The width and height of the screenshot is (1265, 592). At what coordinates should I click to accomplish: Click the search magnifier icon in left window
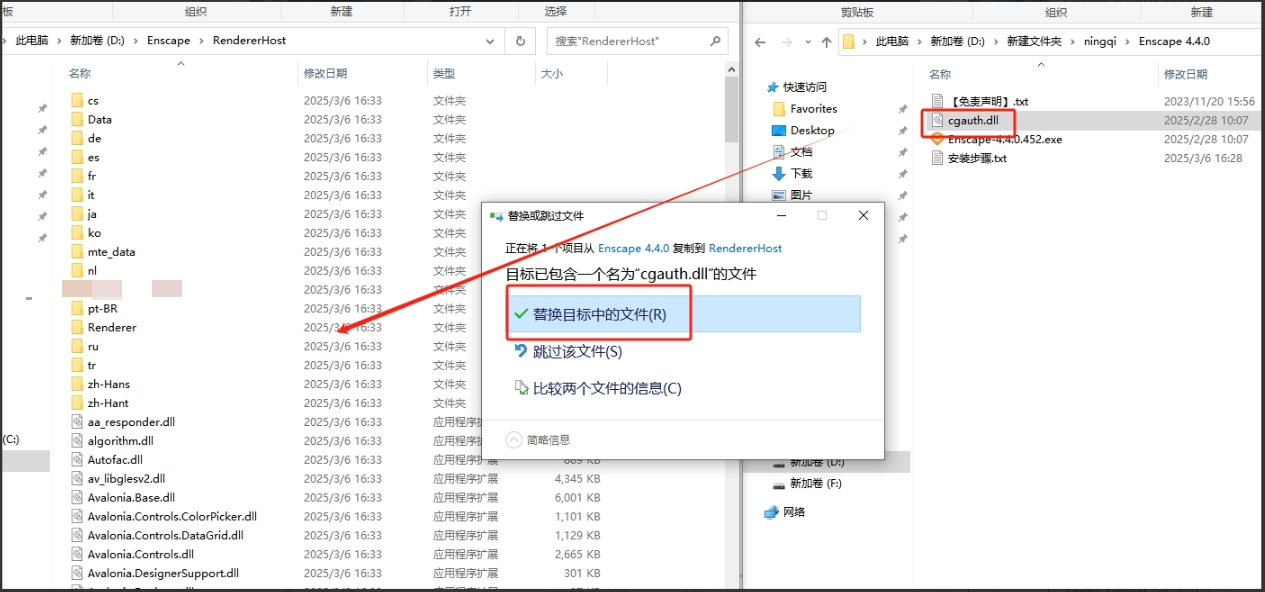coord(715,41)
